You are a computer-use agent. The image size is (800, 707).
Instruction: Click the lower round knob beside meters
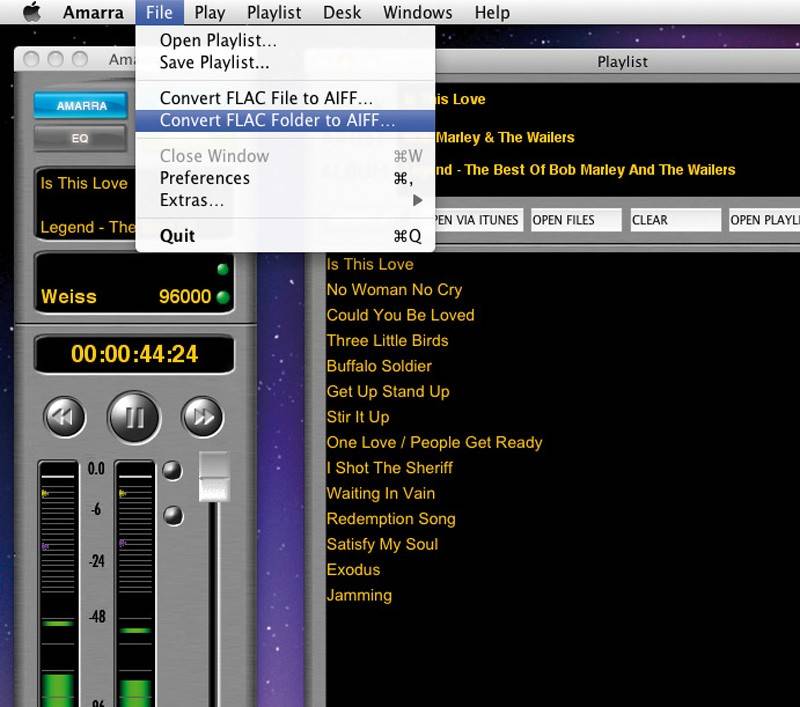173,515
